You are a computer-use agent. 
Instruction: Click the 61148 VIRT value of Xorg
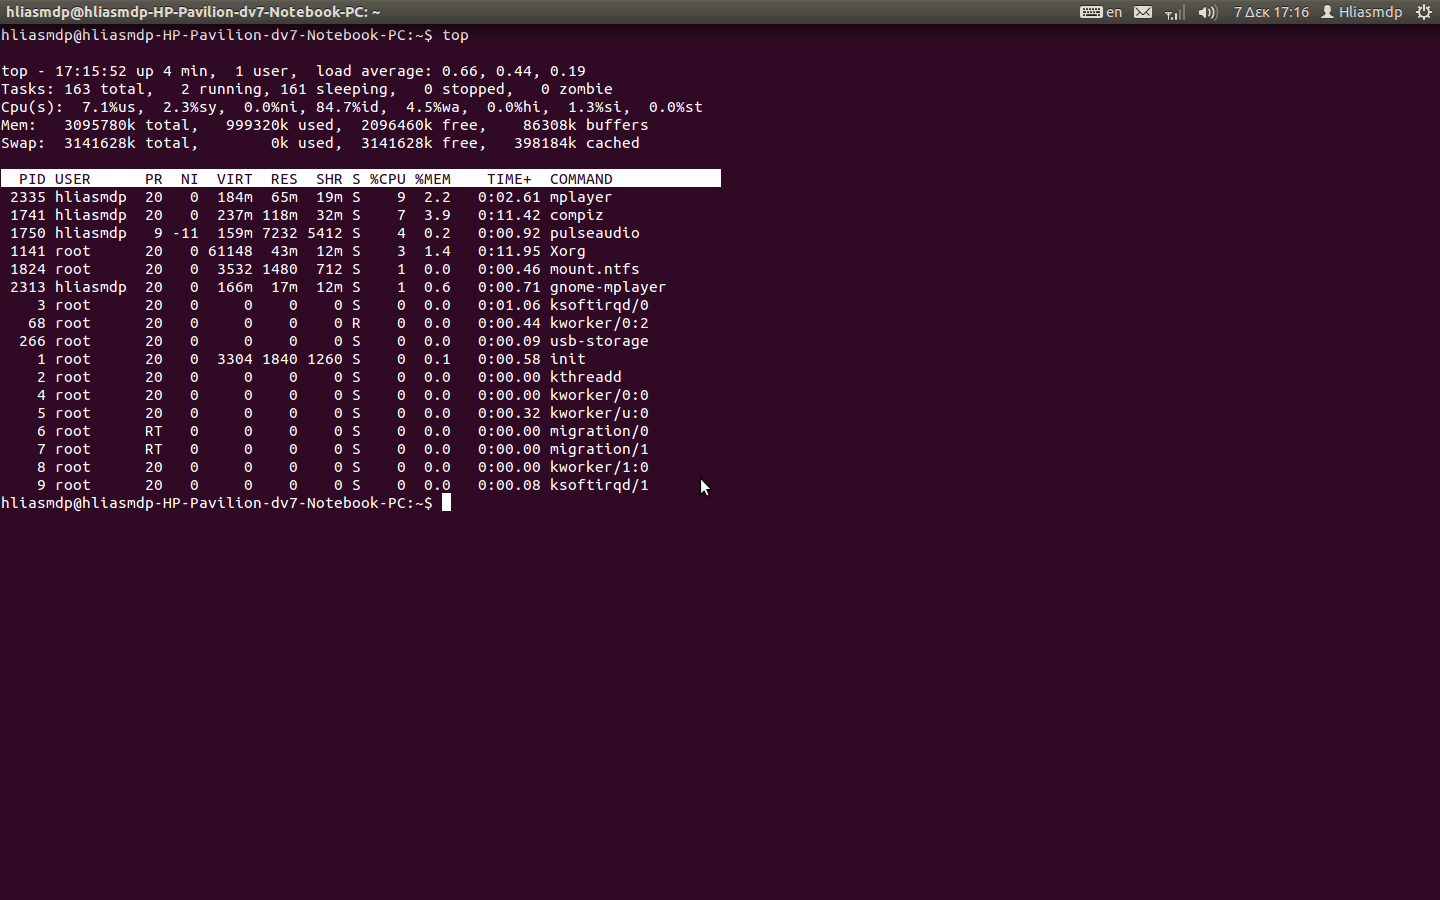pyautogui.click(x=230, y=251)
